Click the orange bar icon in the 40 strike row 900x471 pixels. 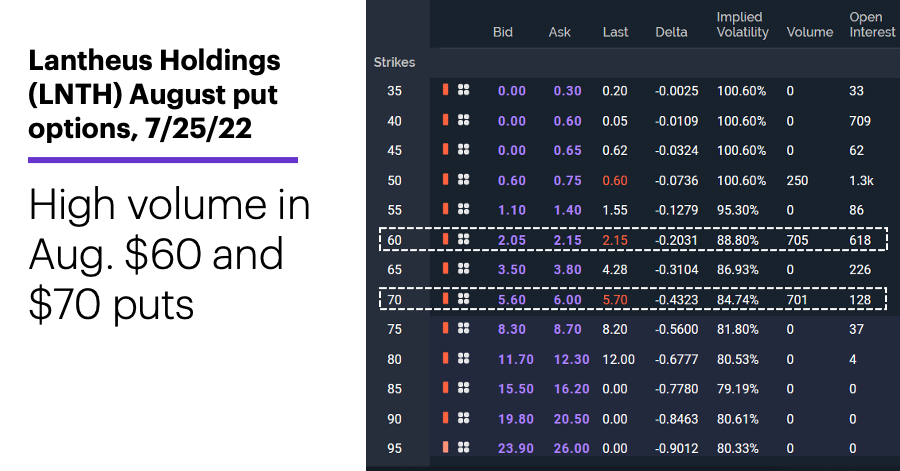click(x=445, y=119)
